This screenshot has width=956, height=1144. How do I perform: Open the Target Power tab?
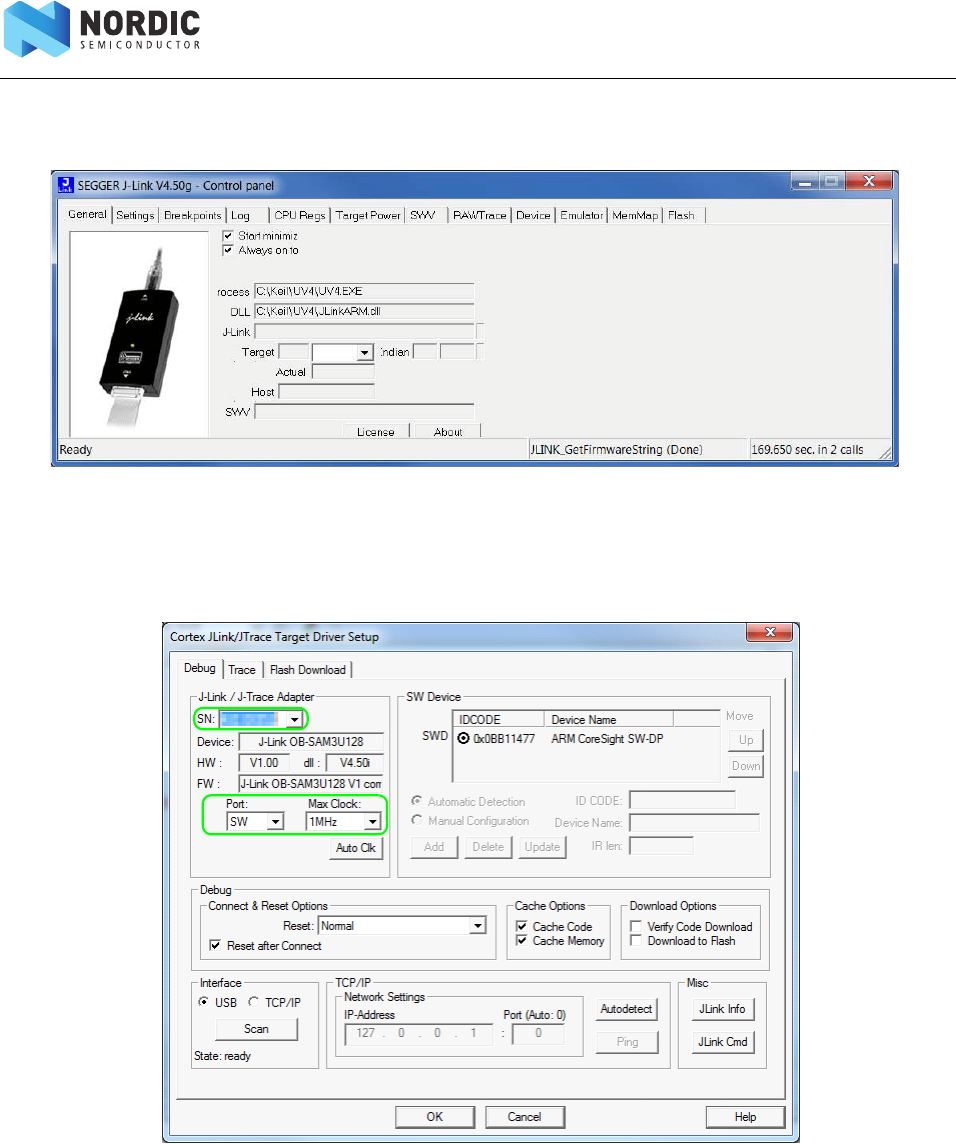point(368,215)
